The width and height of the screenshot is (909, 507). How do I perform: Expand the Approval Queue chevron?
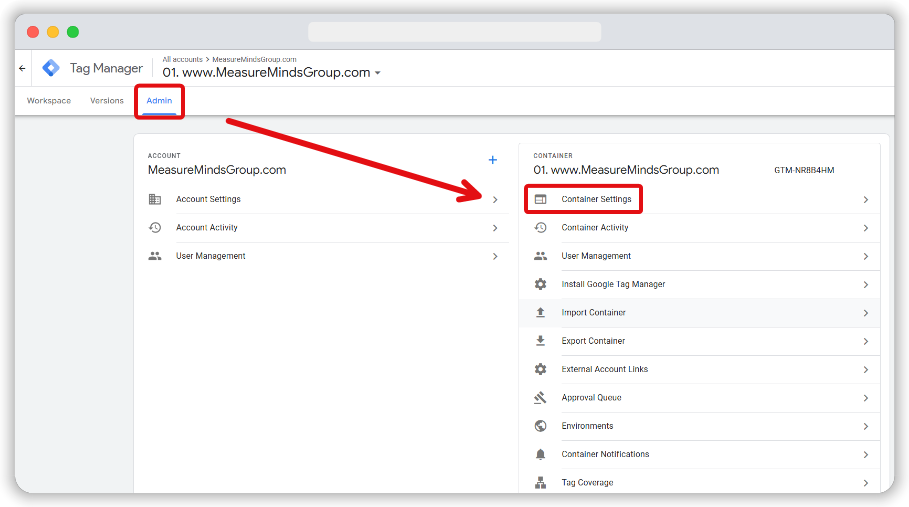(866, 398)
